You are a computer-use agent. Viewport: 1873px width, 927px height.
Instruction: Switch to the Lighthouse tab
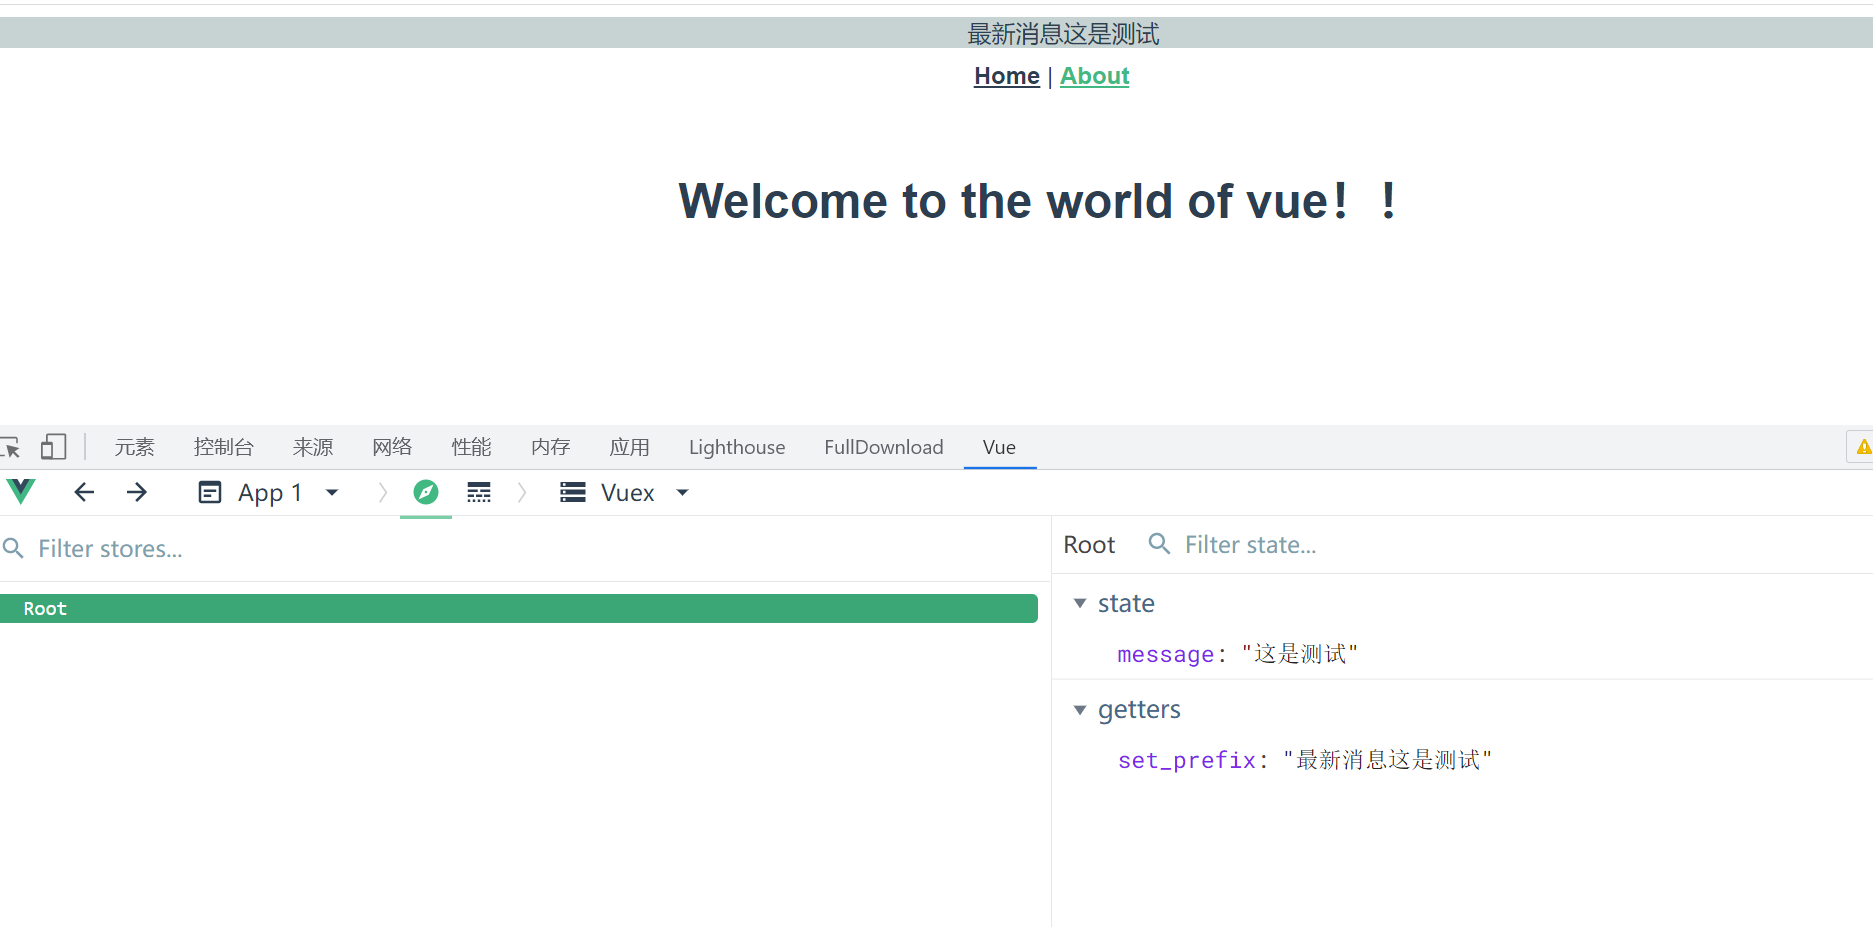click(x=737, y=447)
